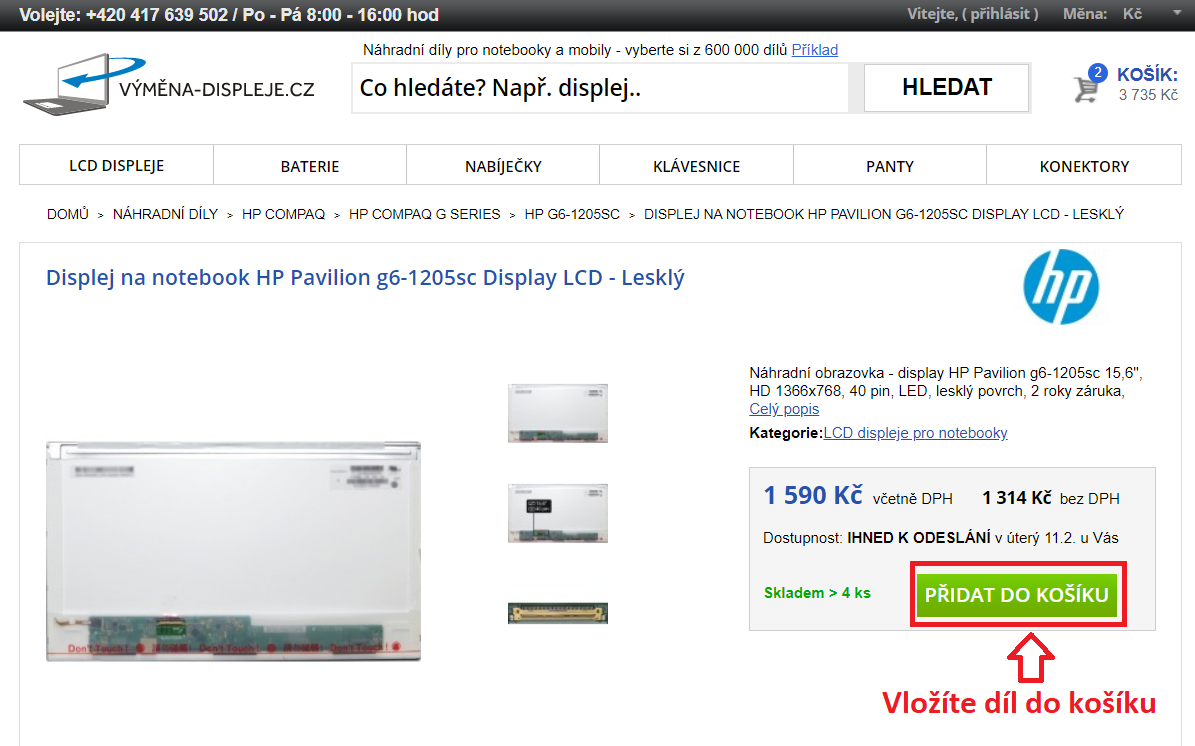
Task: Select the connector close-up thumbnail
Action: pos(558,613)
